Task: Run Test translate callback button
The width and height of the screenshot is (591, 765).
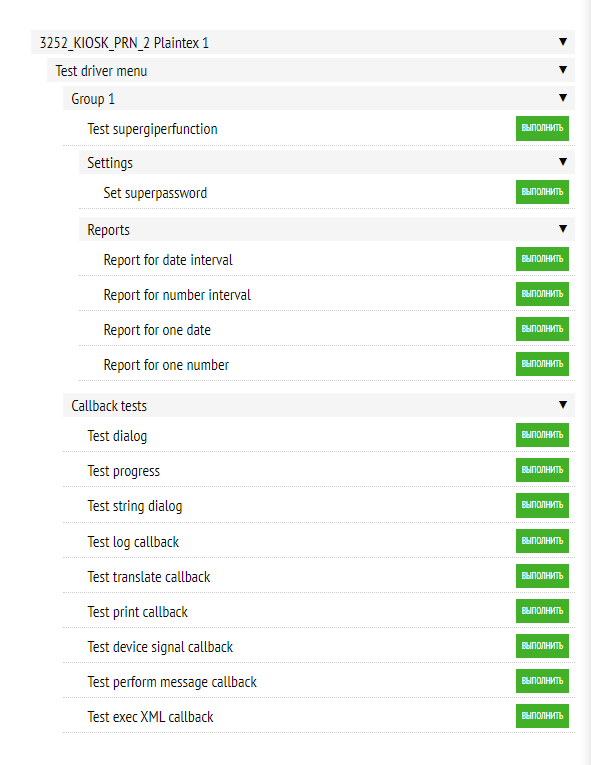Action: point(542,576)
